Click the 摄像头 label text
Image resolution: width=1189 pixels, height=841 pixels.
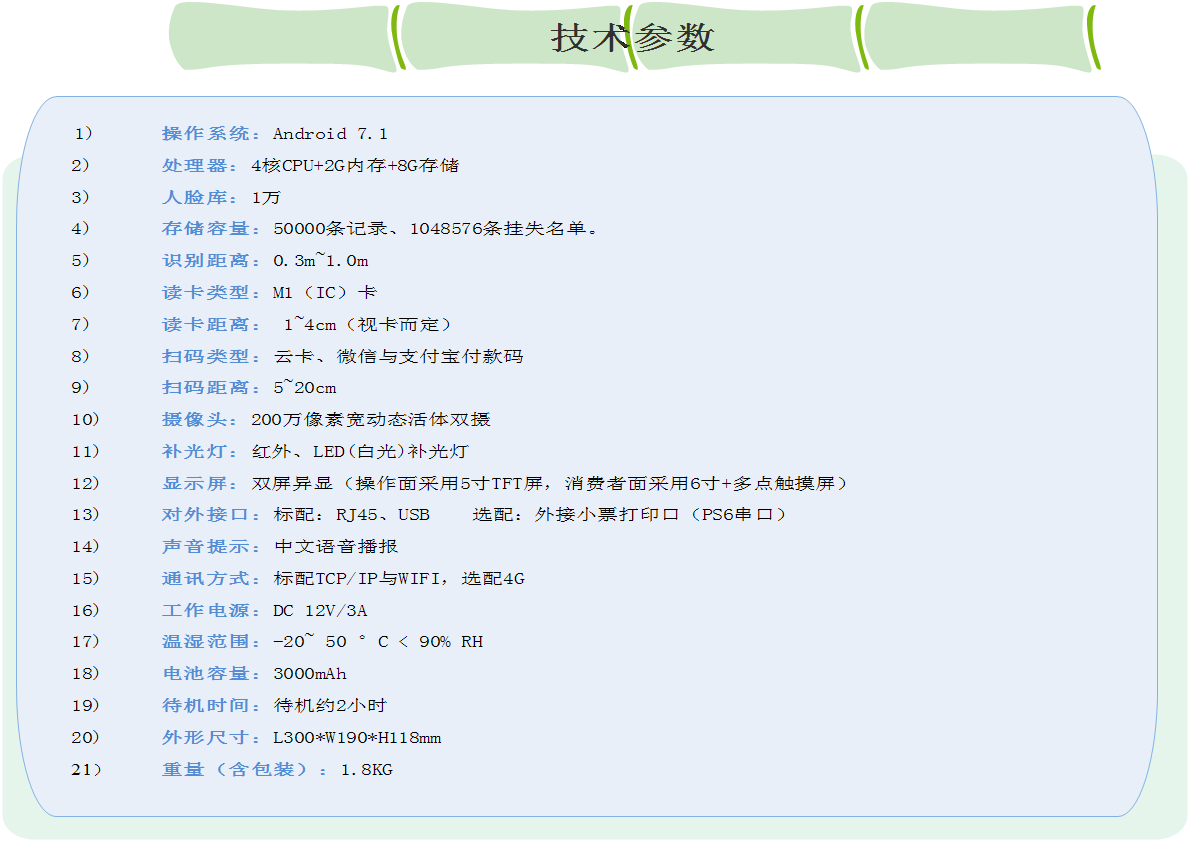pyautogui.click(x=194, y=419)
